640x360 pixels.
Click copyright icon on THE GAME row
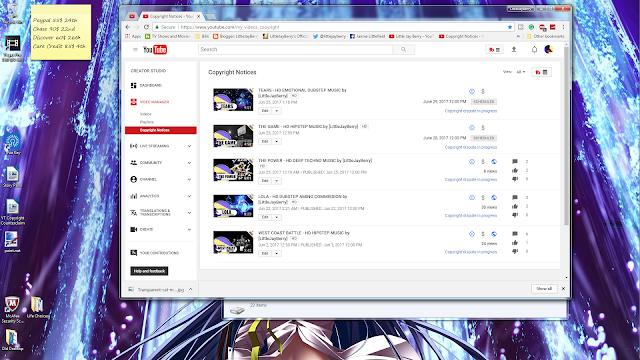472,128
